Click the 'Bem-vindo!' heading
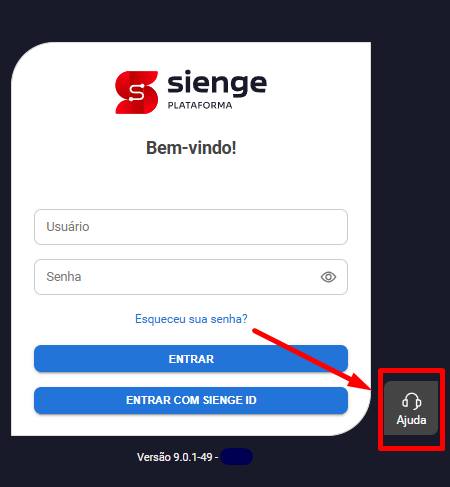This screenshot has height=487, width=450. tap(191, 148)
